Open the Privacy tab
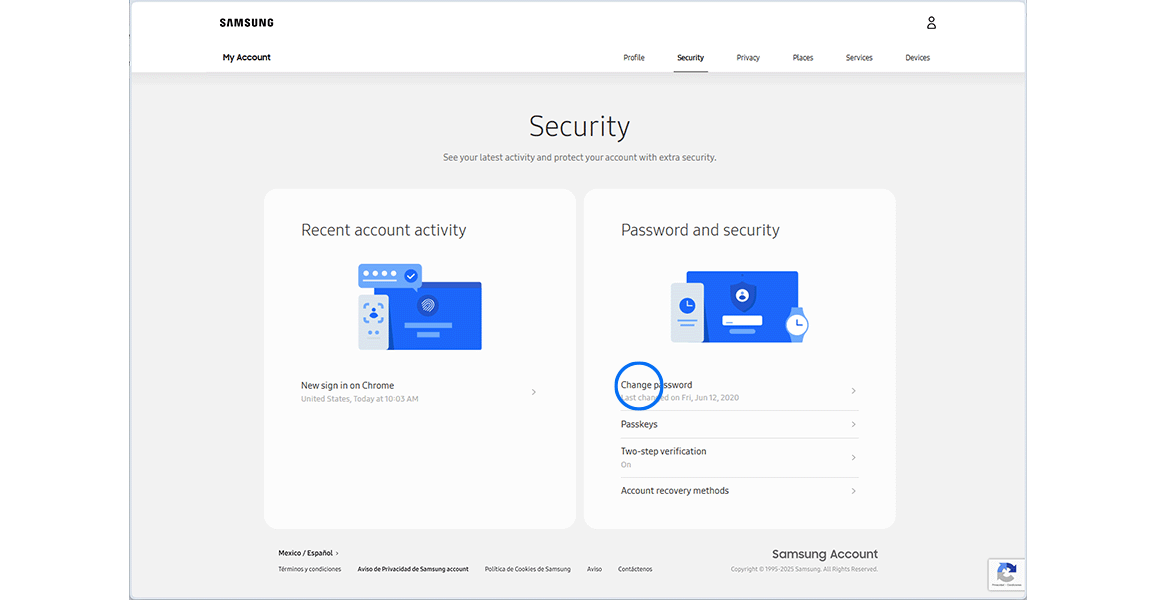 748,57
